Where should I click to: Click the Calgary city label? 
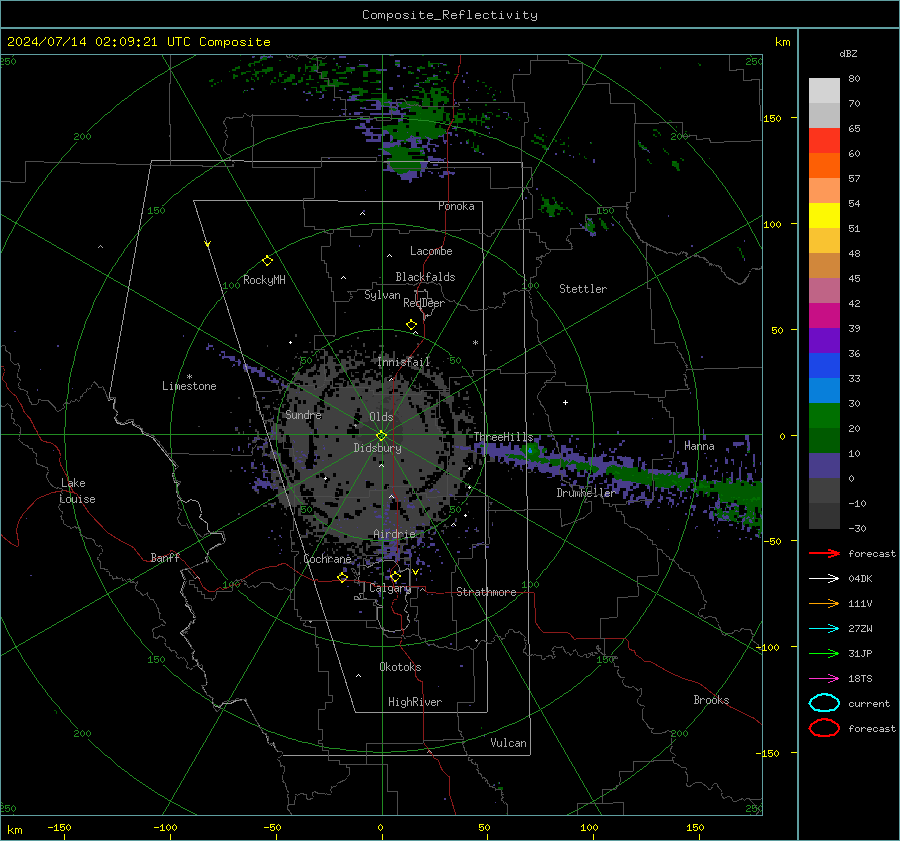tap(390, 588)
